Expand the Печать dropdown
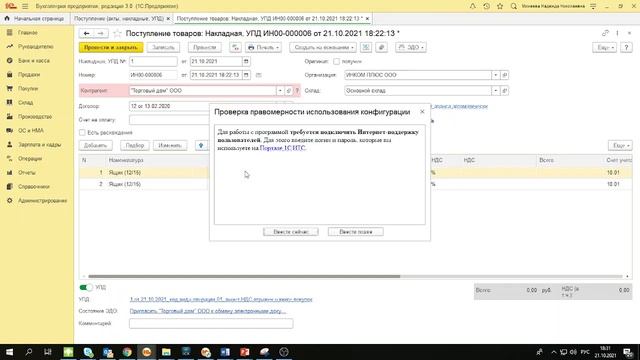640x360 pixels. point(263,47)
